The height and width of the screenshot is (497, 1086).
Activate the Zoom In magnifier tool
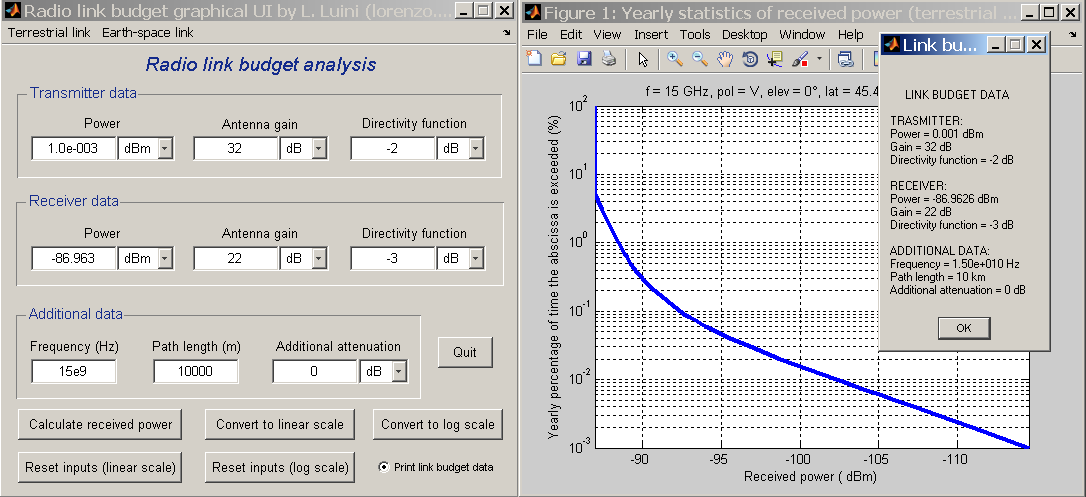[675, 59]
